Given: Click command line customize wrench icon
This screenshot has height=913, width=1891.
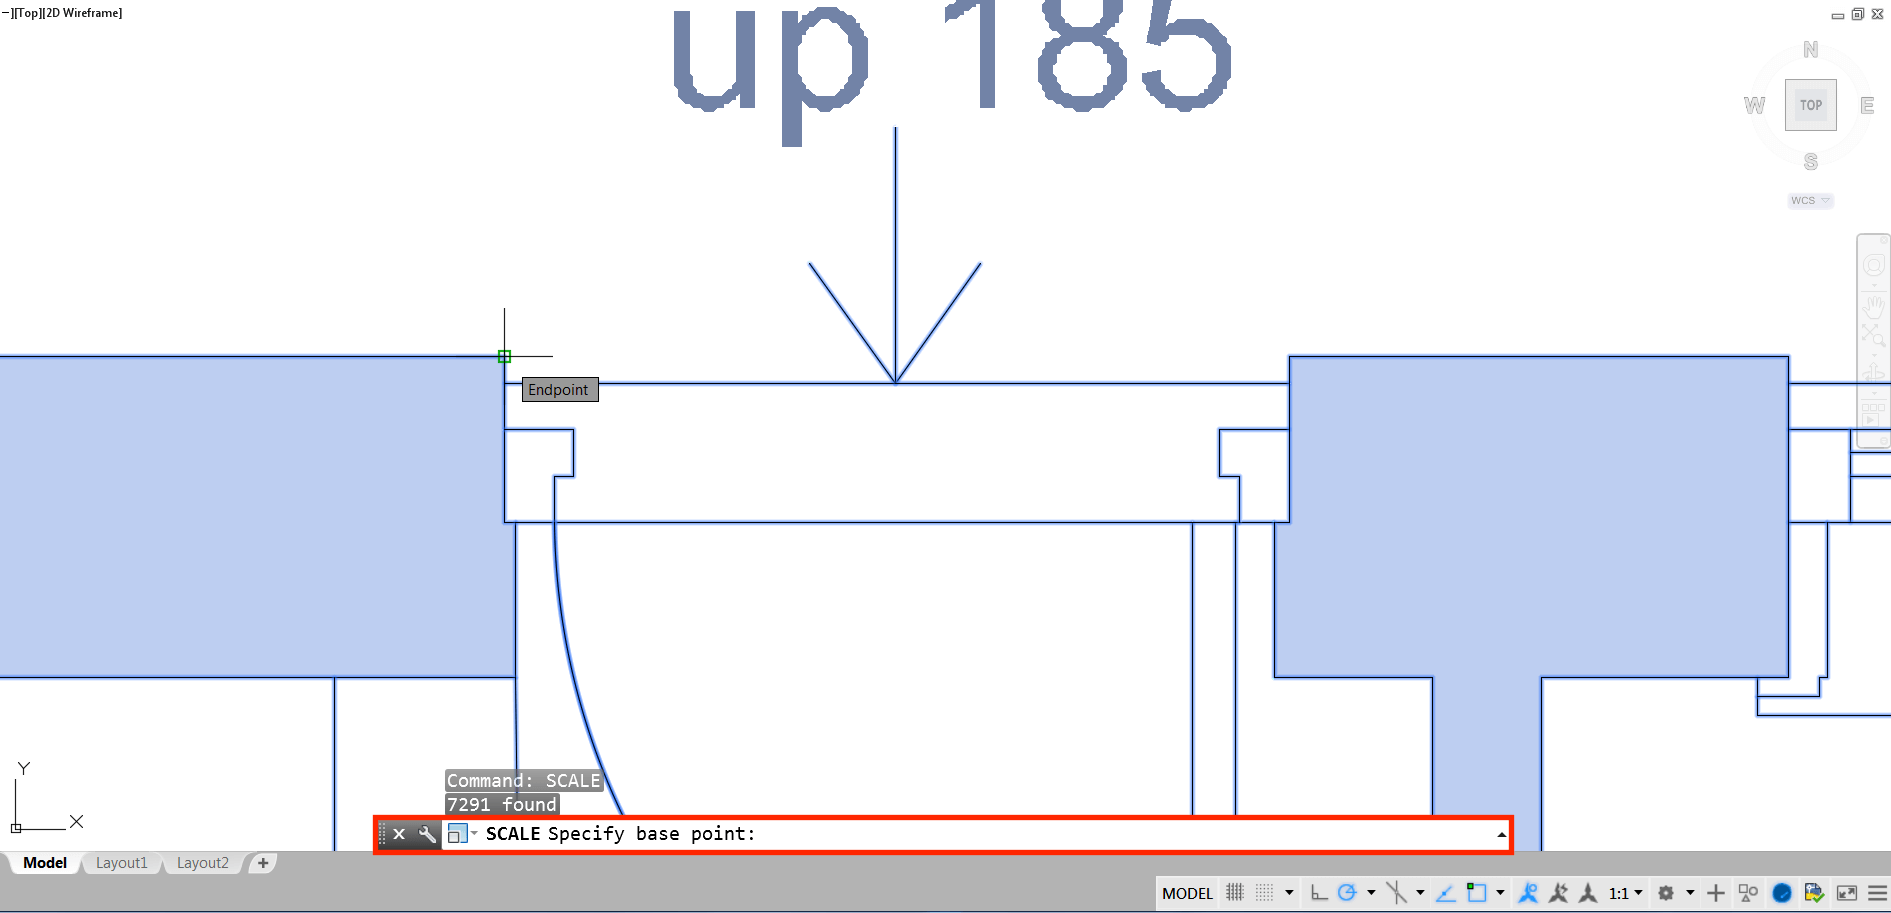Looking at the screenshot, I should pos(427,834).
